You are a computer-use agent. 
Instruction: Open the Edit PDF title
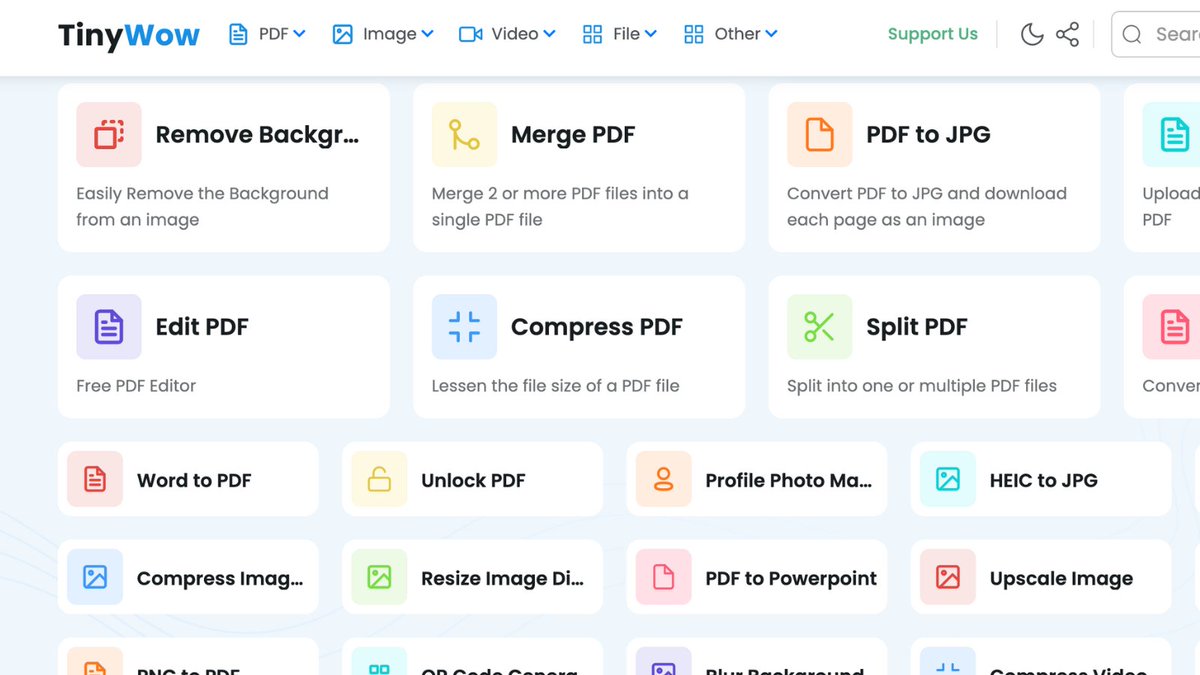coord(202,327)
